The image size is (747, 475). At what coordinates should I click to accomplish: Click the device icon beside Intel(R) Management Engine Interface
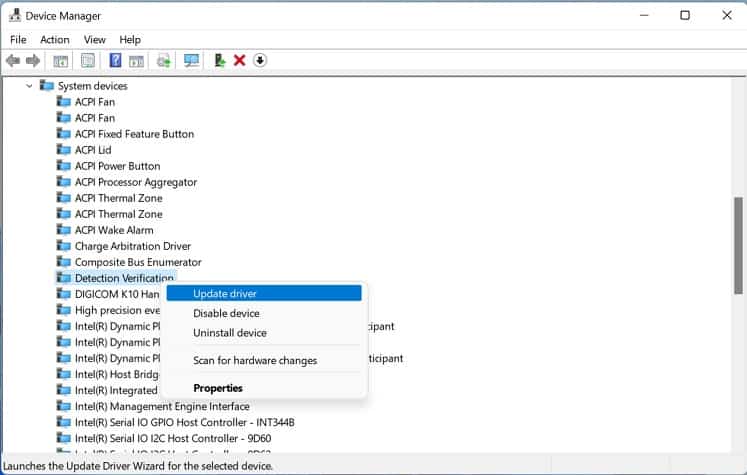63,406
